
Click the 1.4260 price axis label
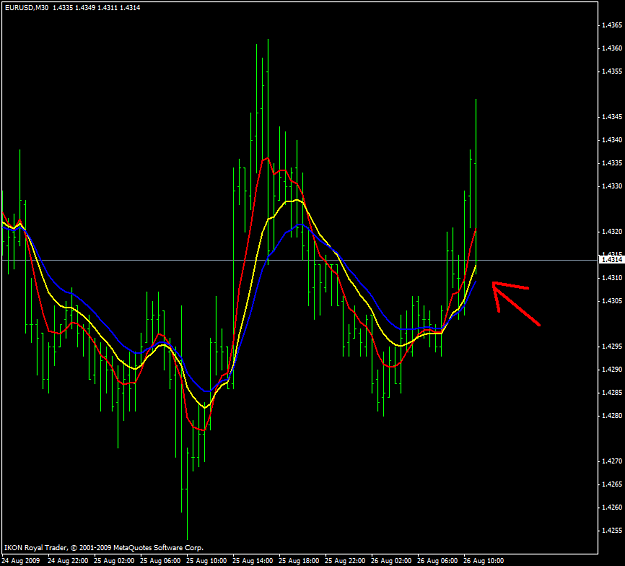pos(612,507)
